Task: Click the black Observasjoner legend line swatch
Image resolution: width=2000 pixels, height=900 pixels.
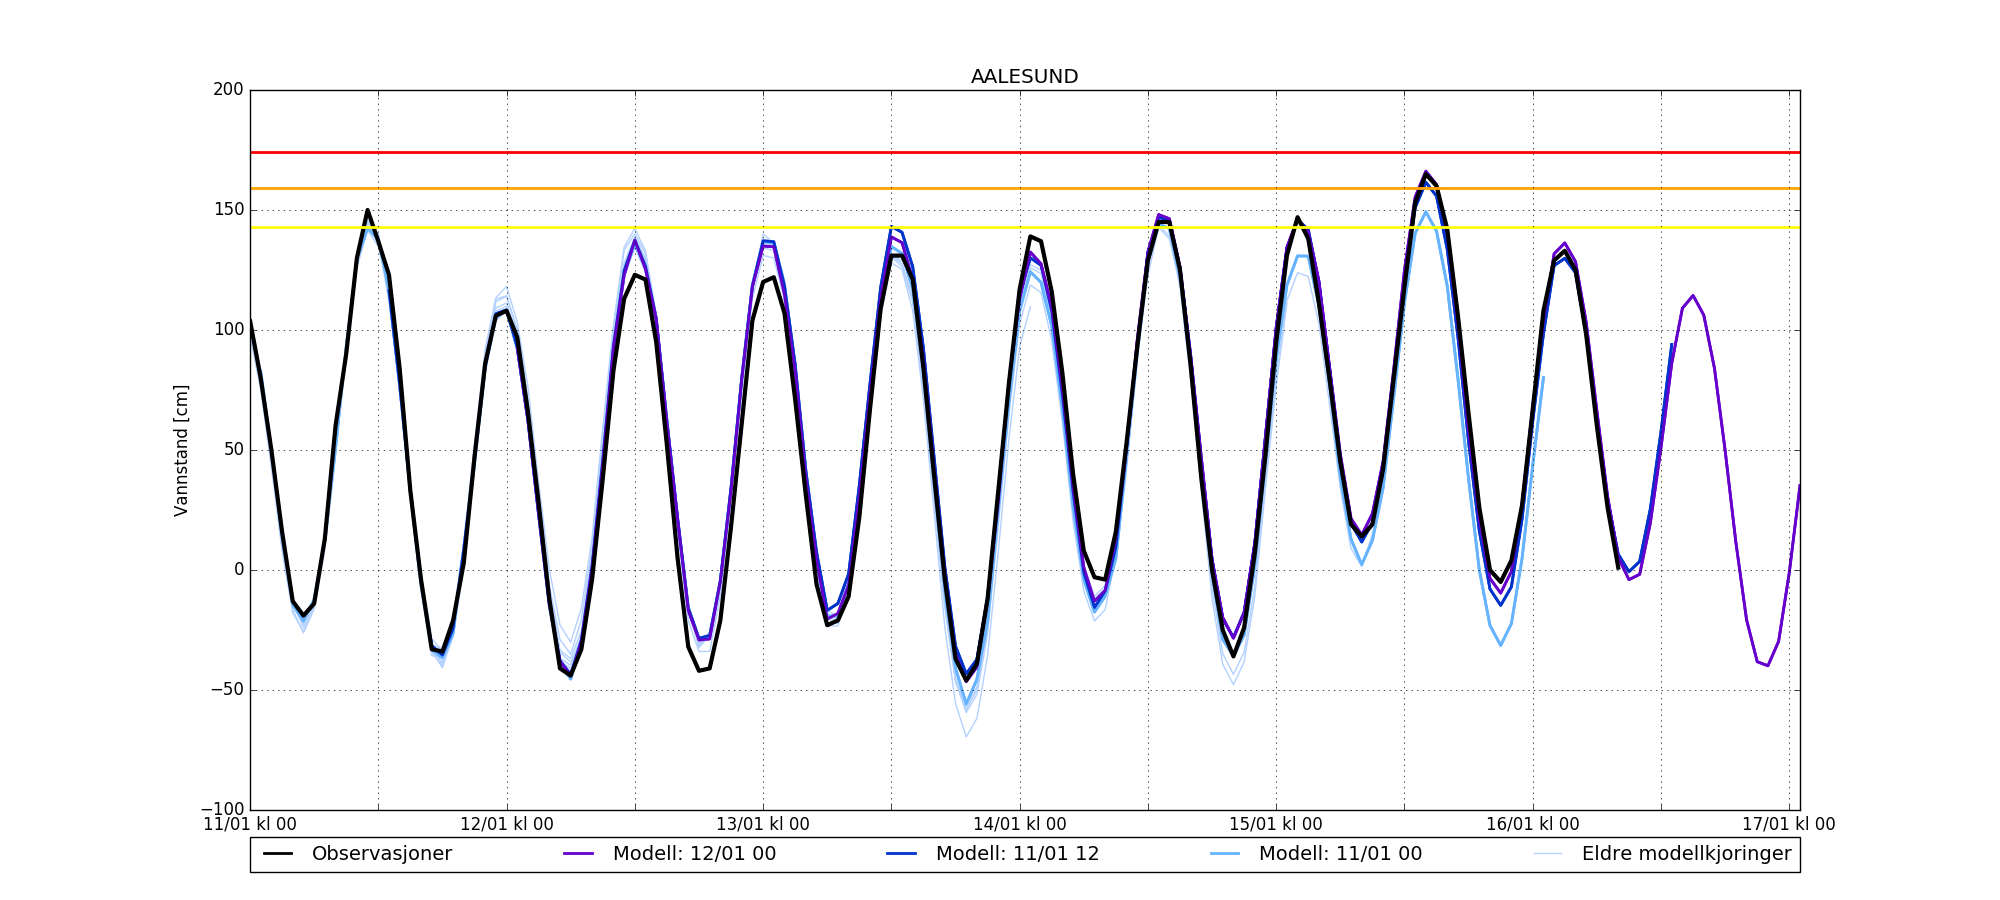Action: click(278, 854)
